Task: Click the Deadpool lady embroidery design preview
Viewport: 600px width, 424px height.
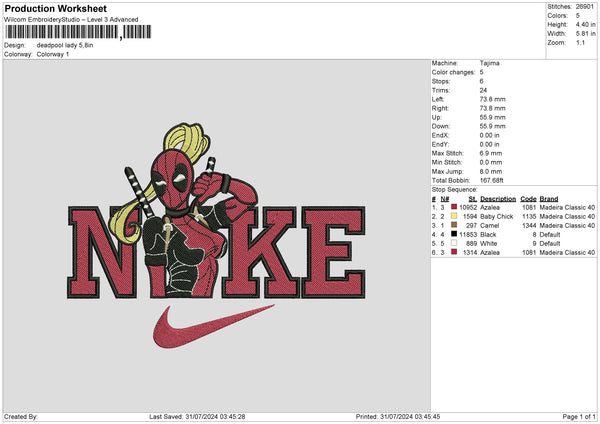Action: (216, 235)
